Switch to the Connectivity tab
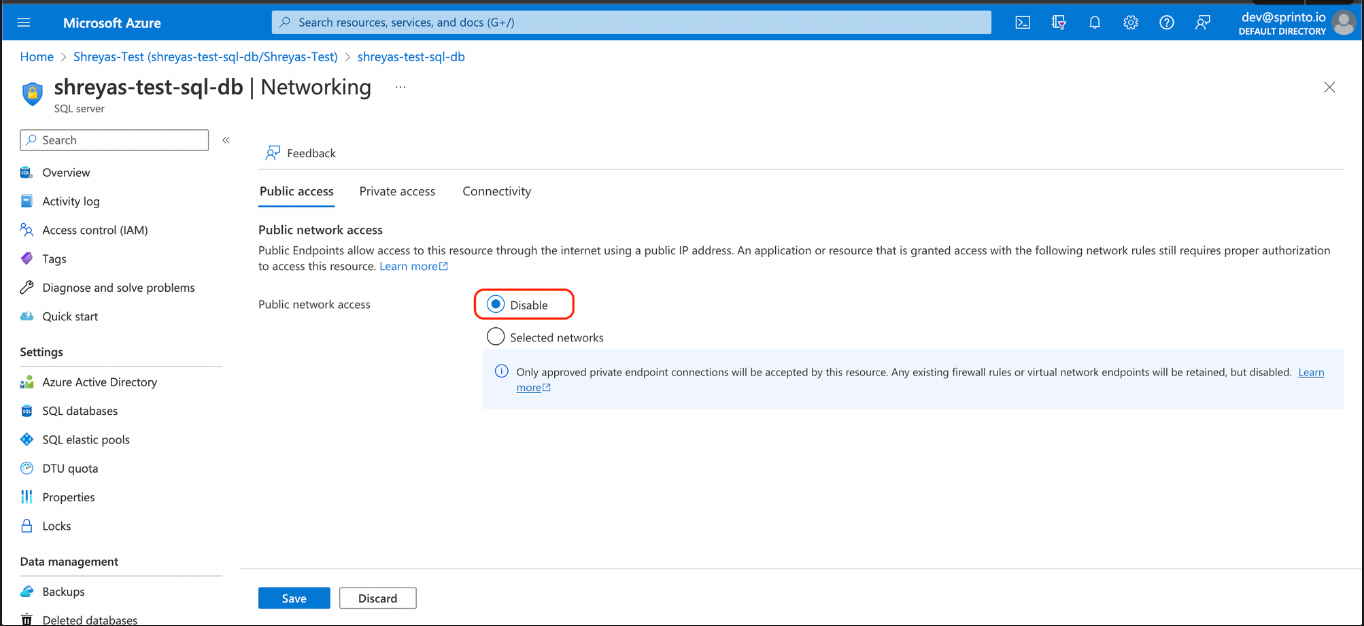 pyautogui.click(x=496, y=191)
